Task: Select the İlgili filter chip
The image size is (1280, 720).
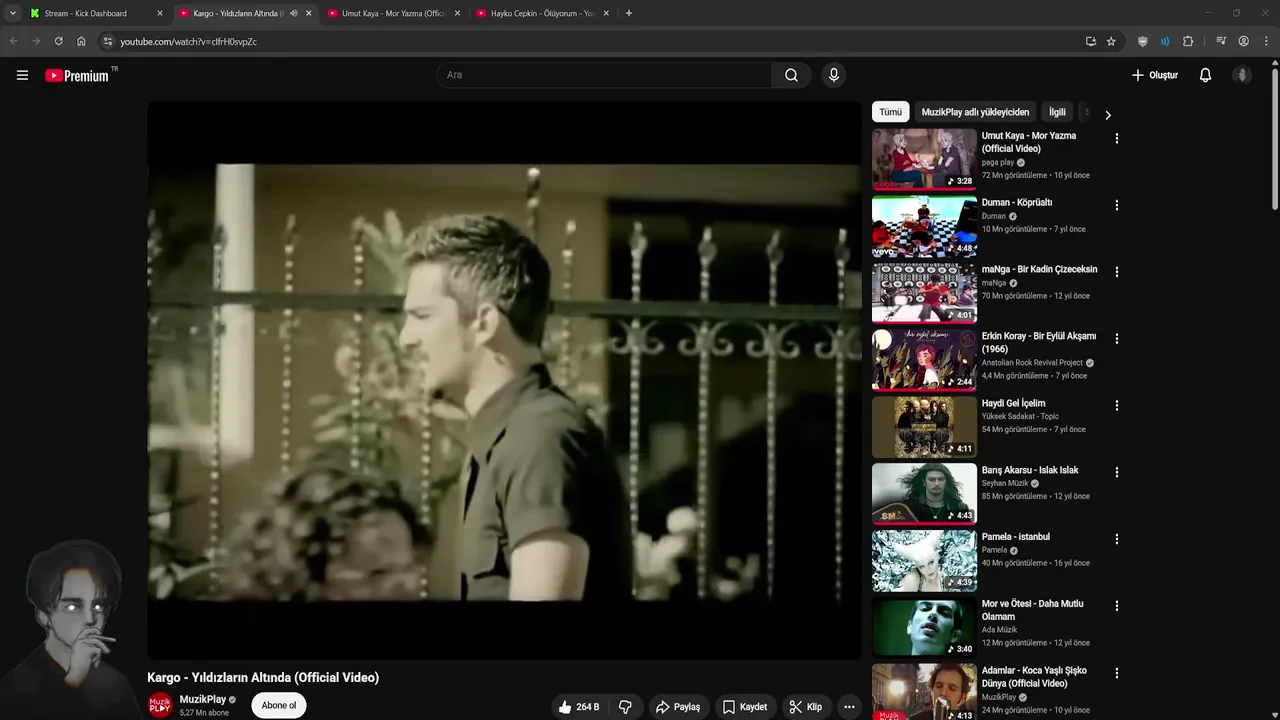Action: point(1057,112)
